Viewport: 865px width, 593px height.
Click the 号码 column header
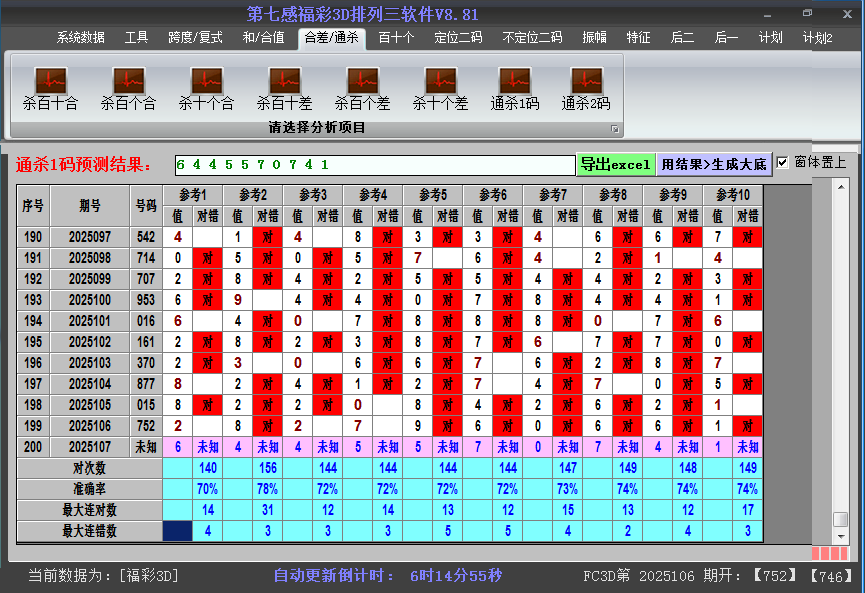click(x=146, y=206)
